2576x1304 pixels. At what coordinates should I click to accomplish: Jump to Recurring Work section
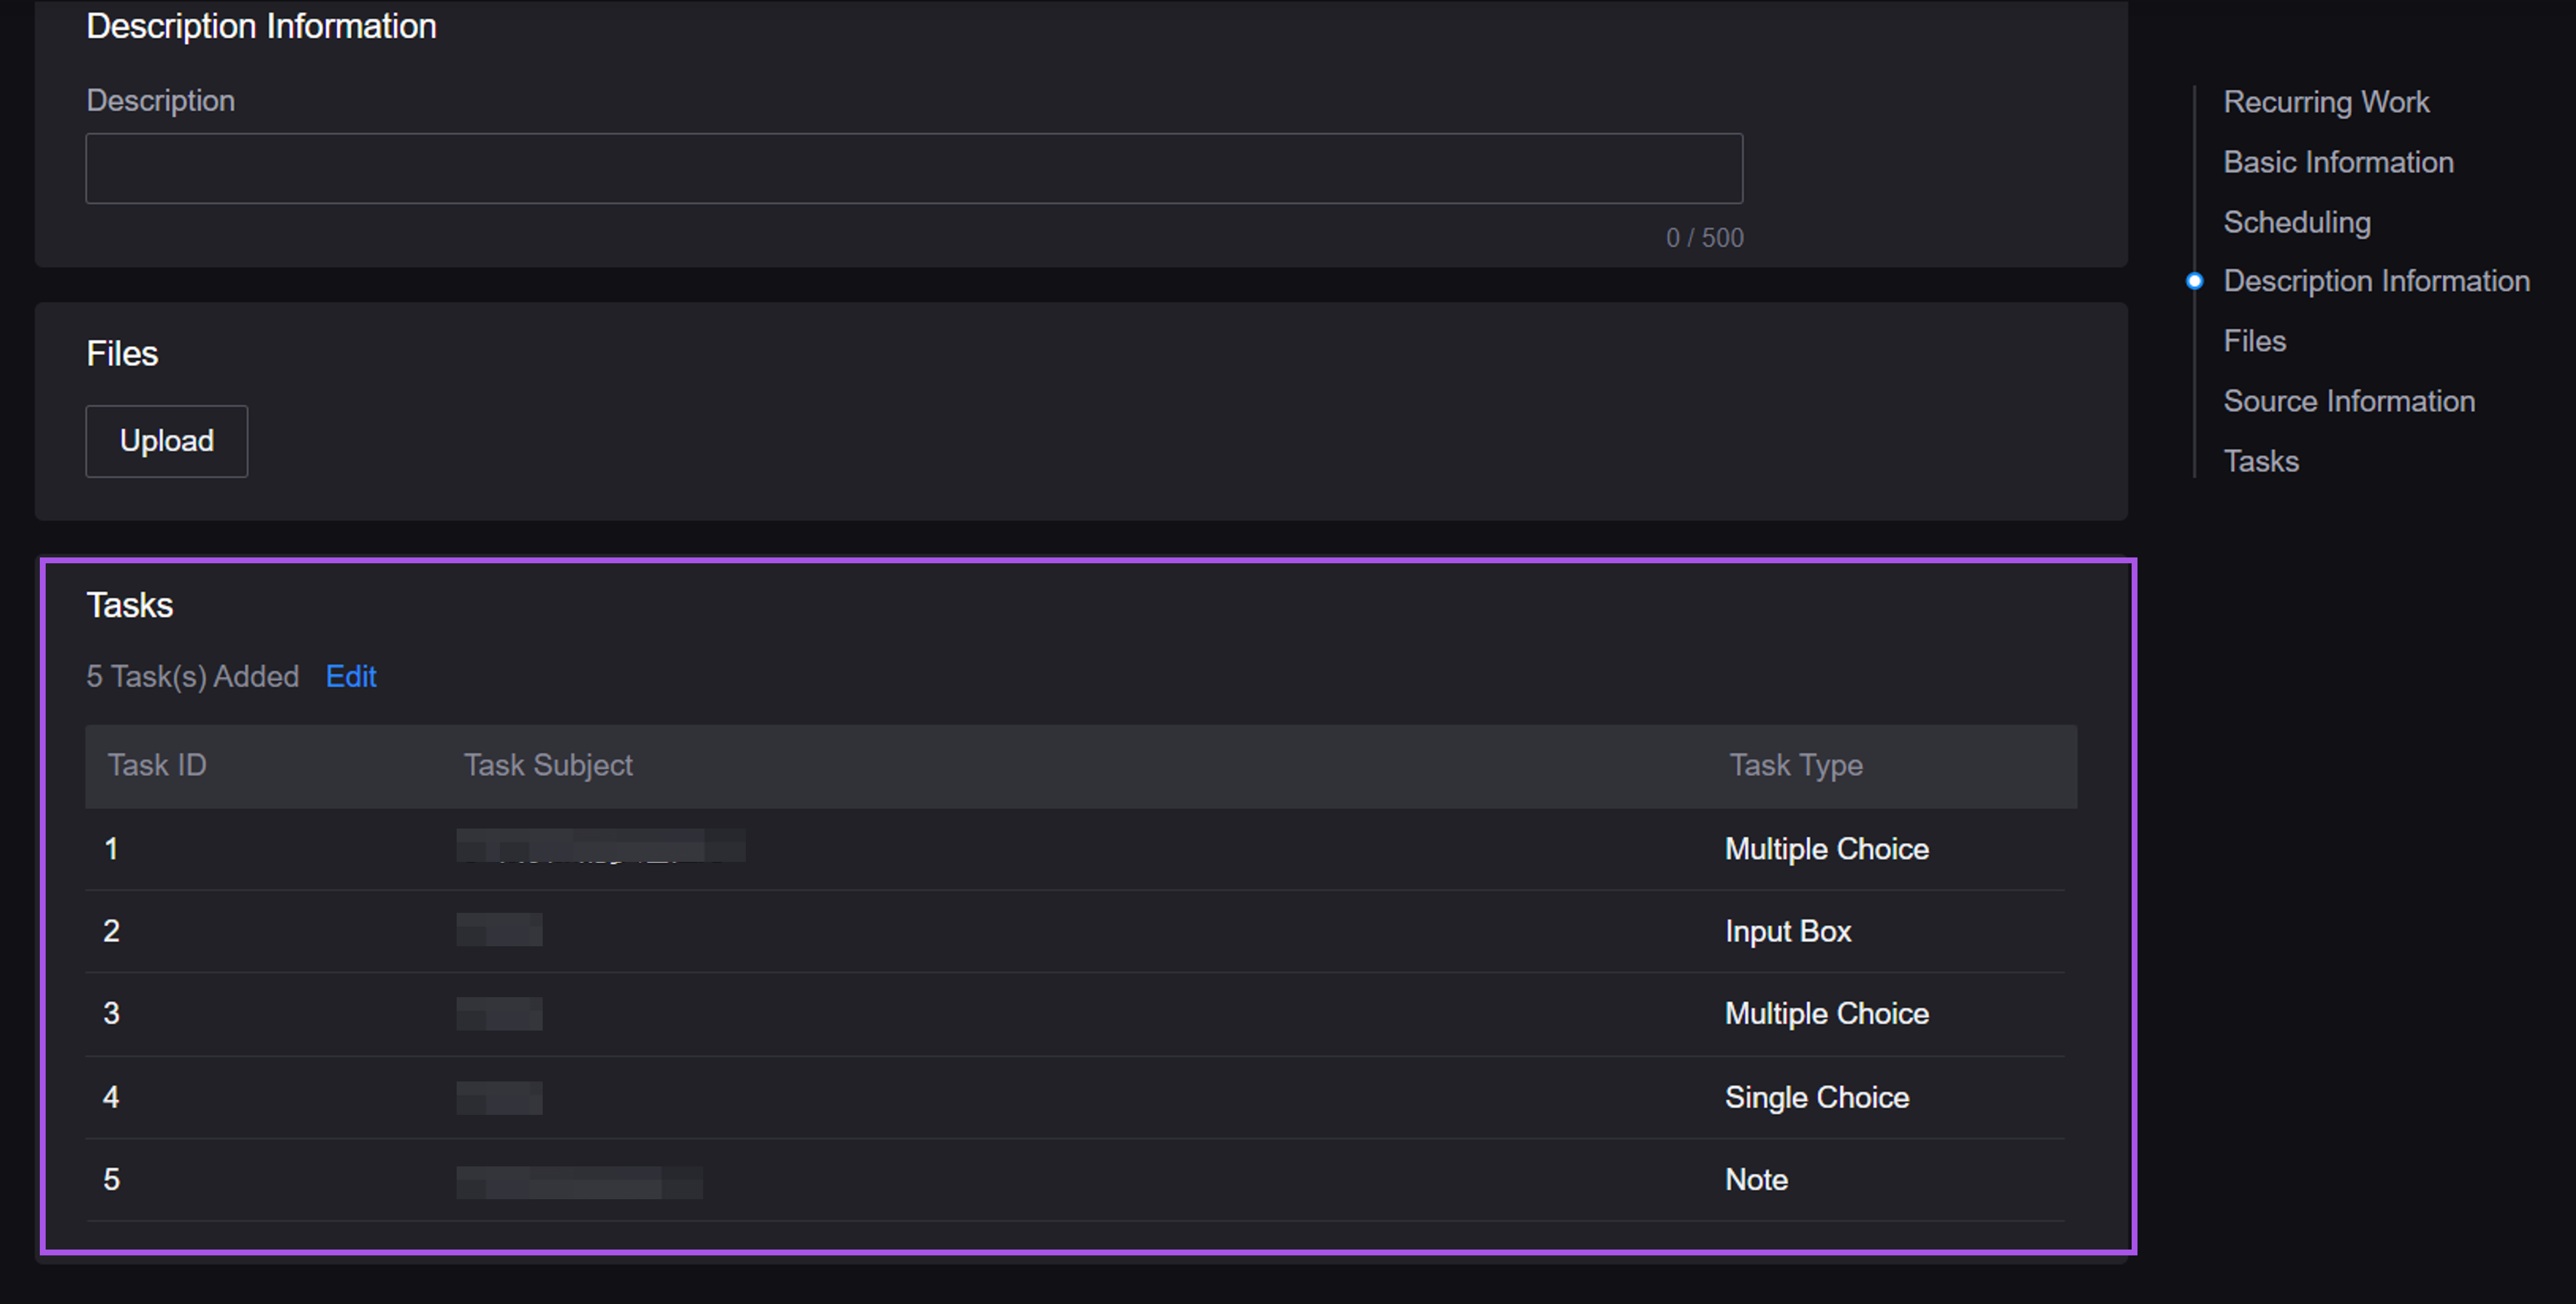pyautogui.click(x=2325, y=102)
